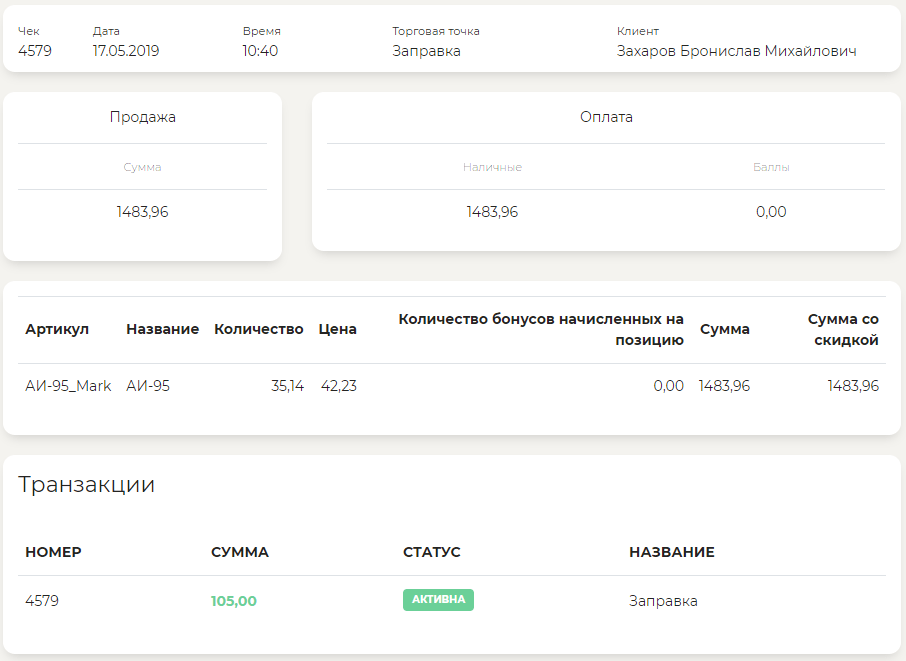Click the client name Захаров Бронислав Михайлович

[736, 51]
